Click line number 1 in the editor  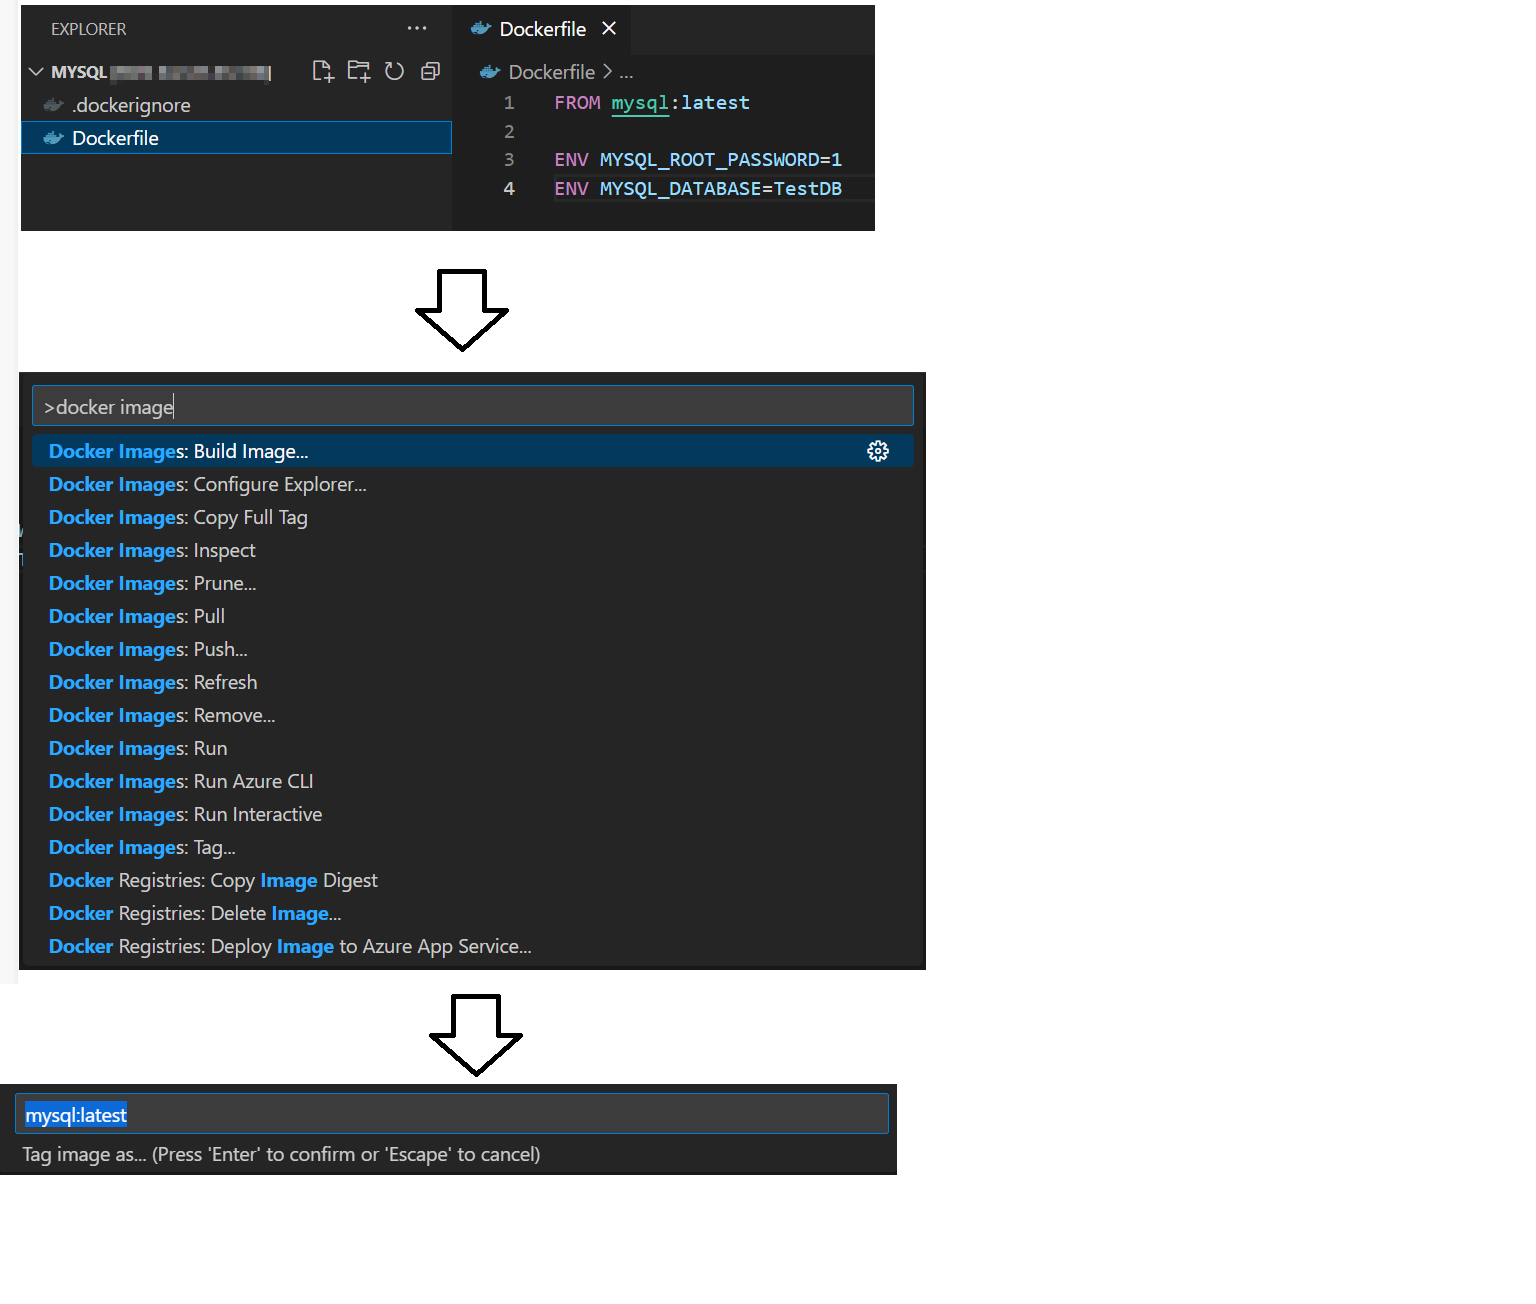point(509,103)
